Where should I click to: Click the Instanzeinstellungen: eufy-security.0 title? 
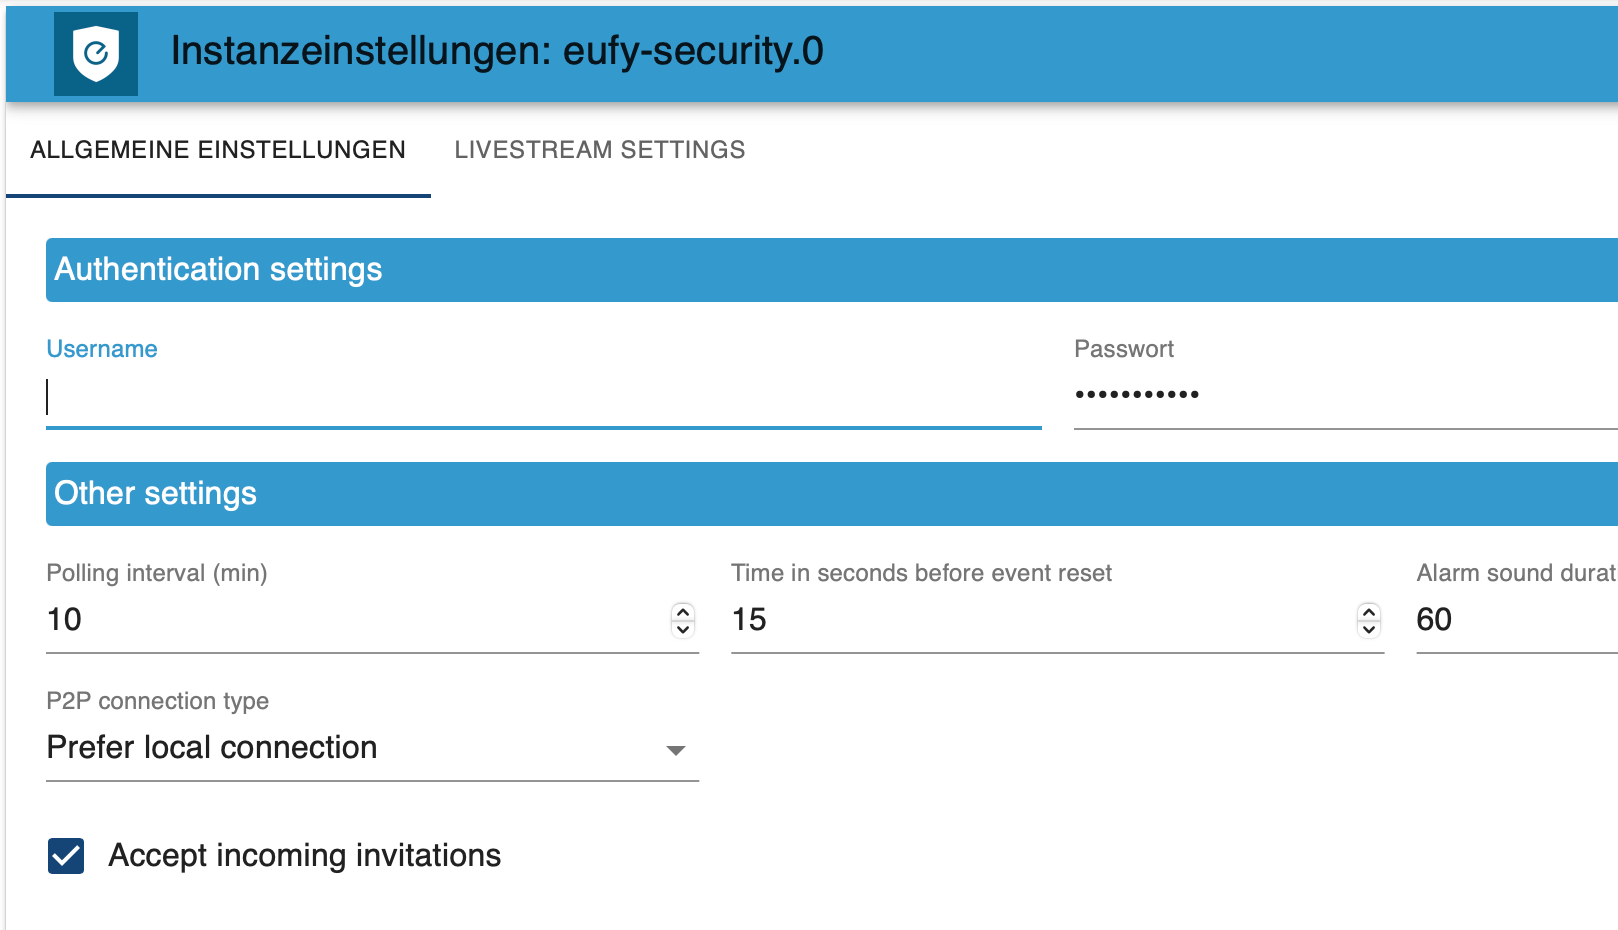point(497,51)
